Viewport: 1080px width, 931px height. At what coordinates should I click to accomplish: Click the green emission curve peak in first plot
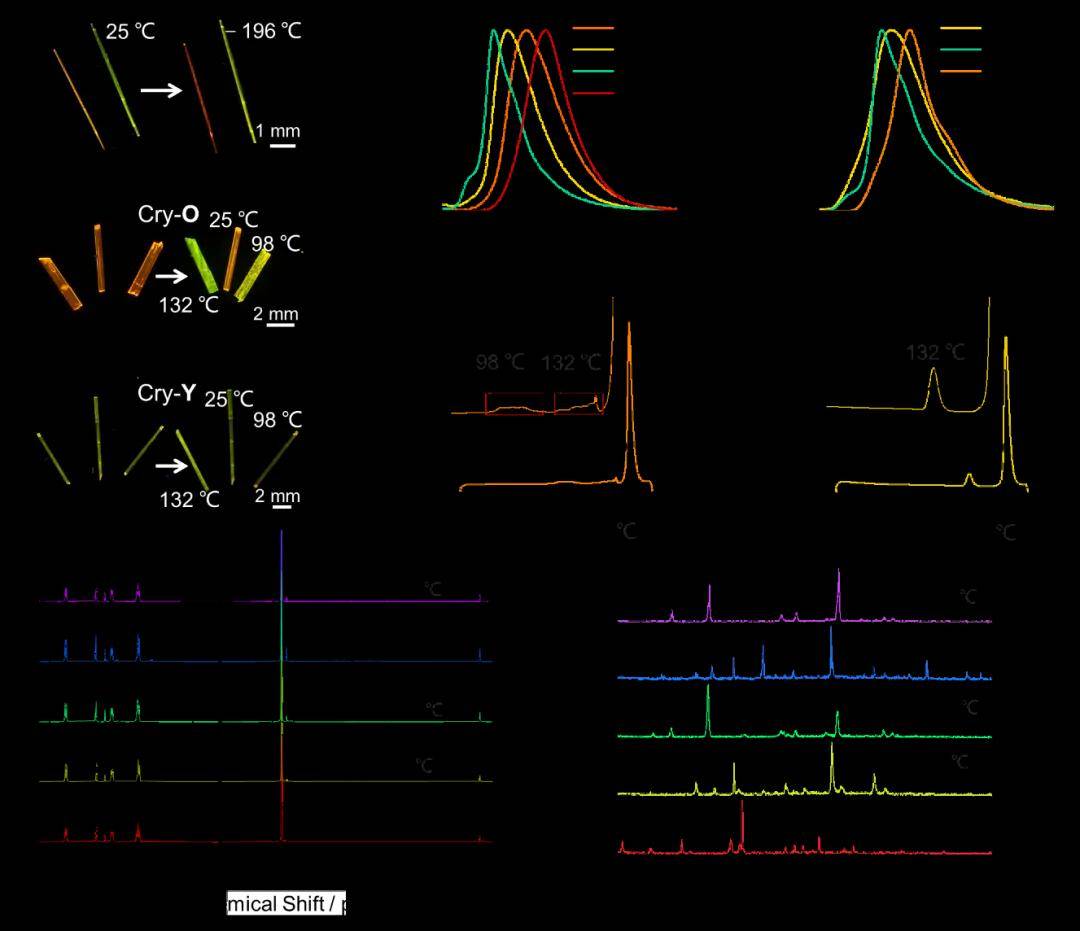tap(495, 31)
